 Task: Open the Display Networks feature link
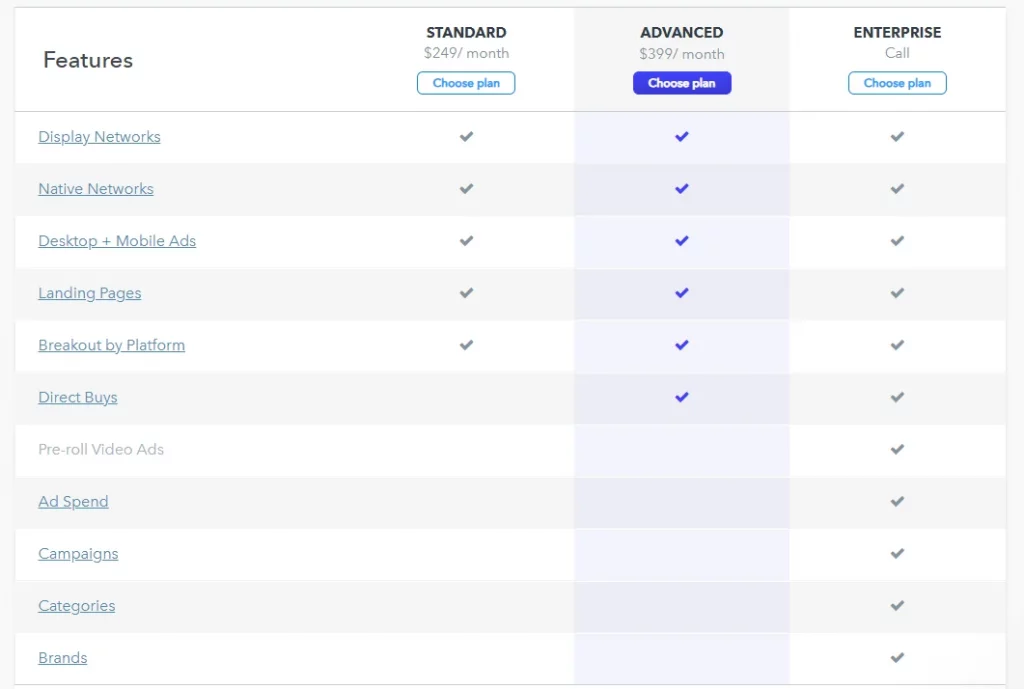click(x=99, y=137)
